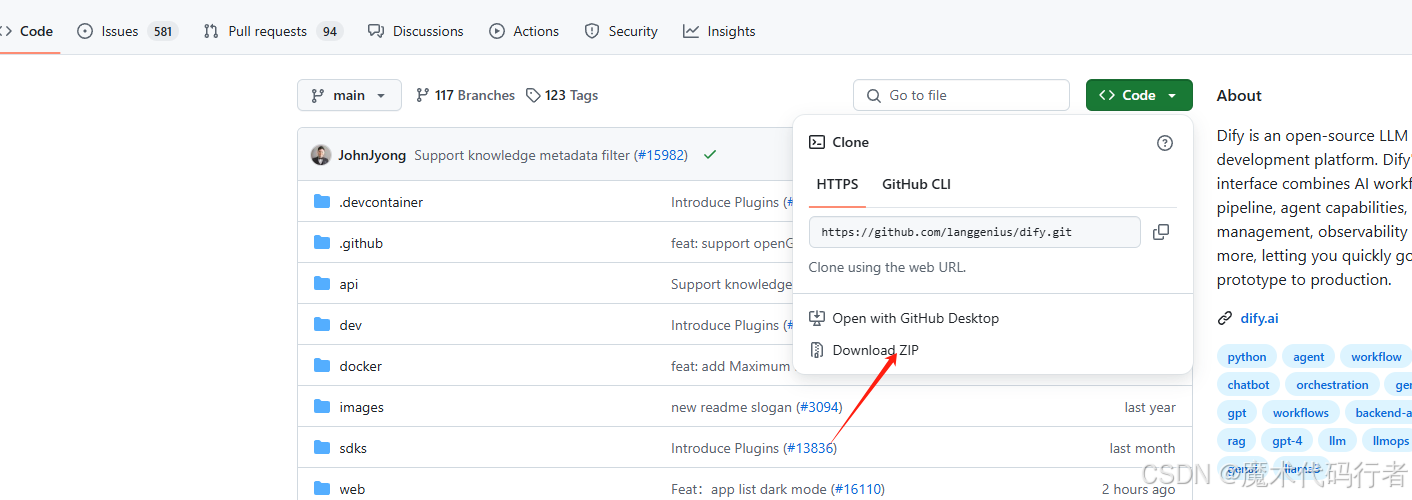Viewport: 1412px width, 500px height.
Task: Select the python topic tag
Action: pos(1247,357)
